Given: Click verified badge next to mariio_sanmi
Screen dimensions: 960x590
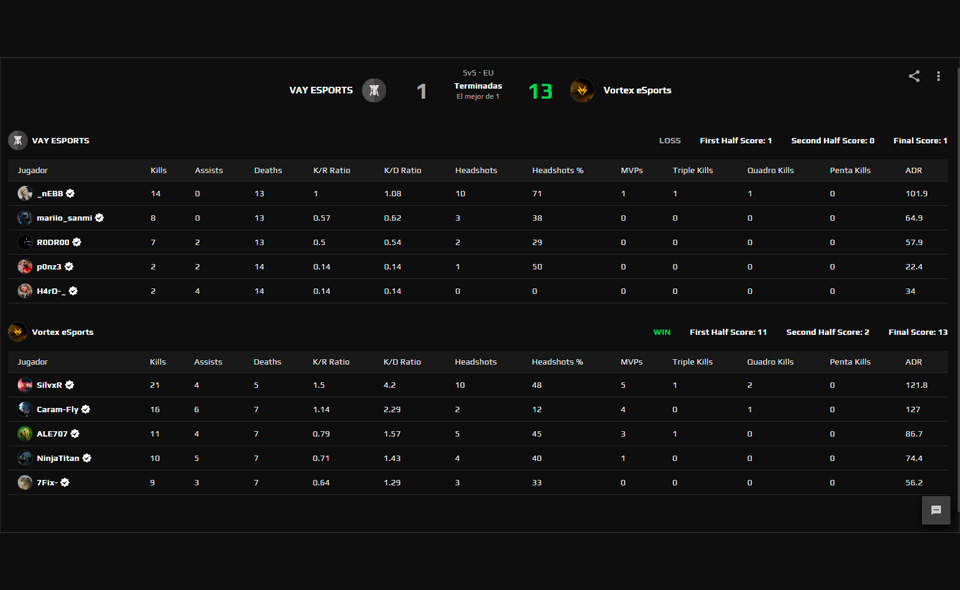Looking at the screenshot, I should [99, 218].
